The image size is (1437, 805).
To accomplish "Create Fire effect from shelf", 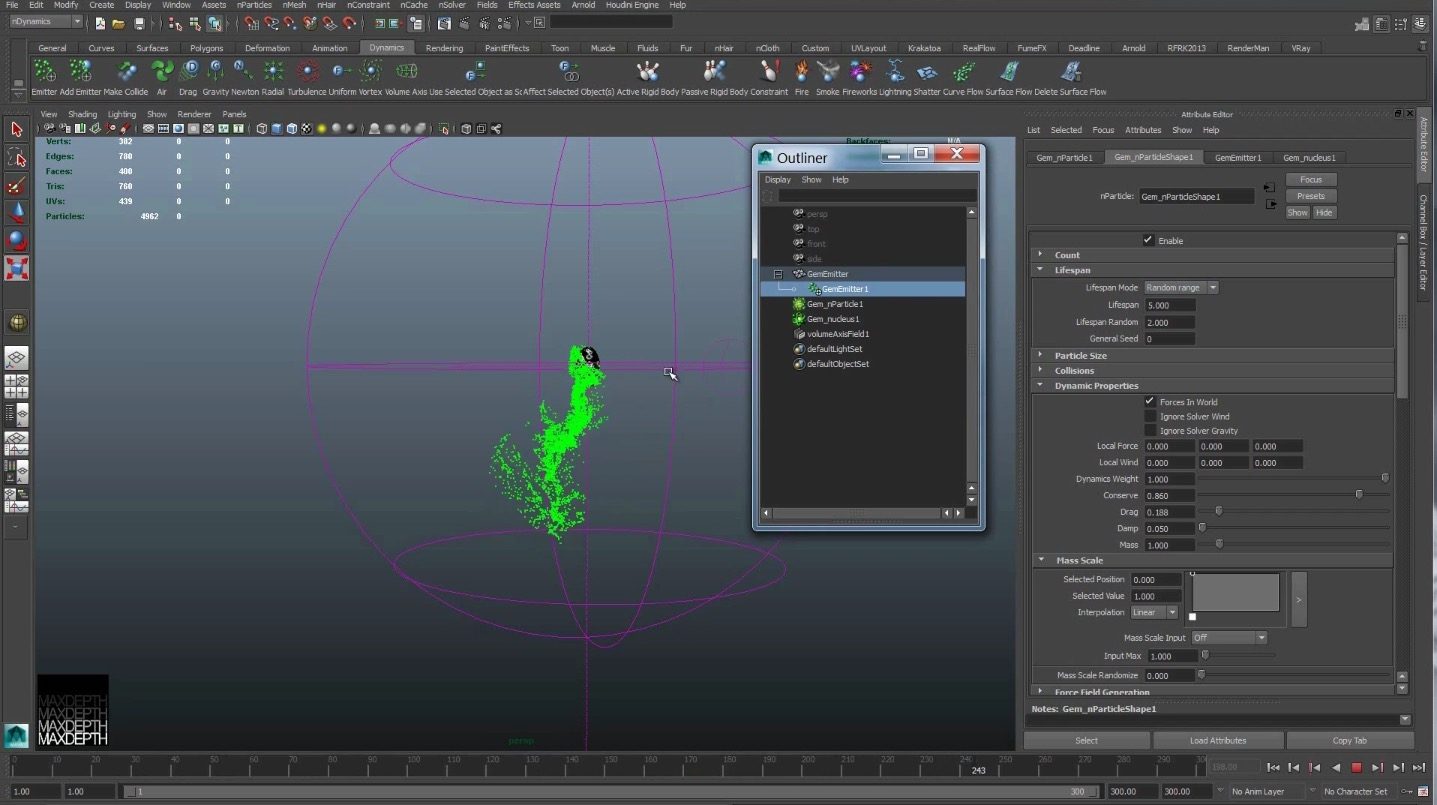I will (801, 71).
